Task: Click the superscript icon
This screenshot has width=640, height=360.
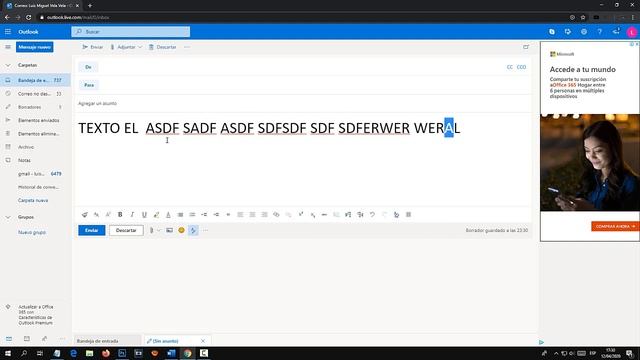Action: tap(300, 215)
